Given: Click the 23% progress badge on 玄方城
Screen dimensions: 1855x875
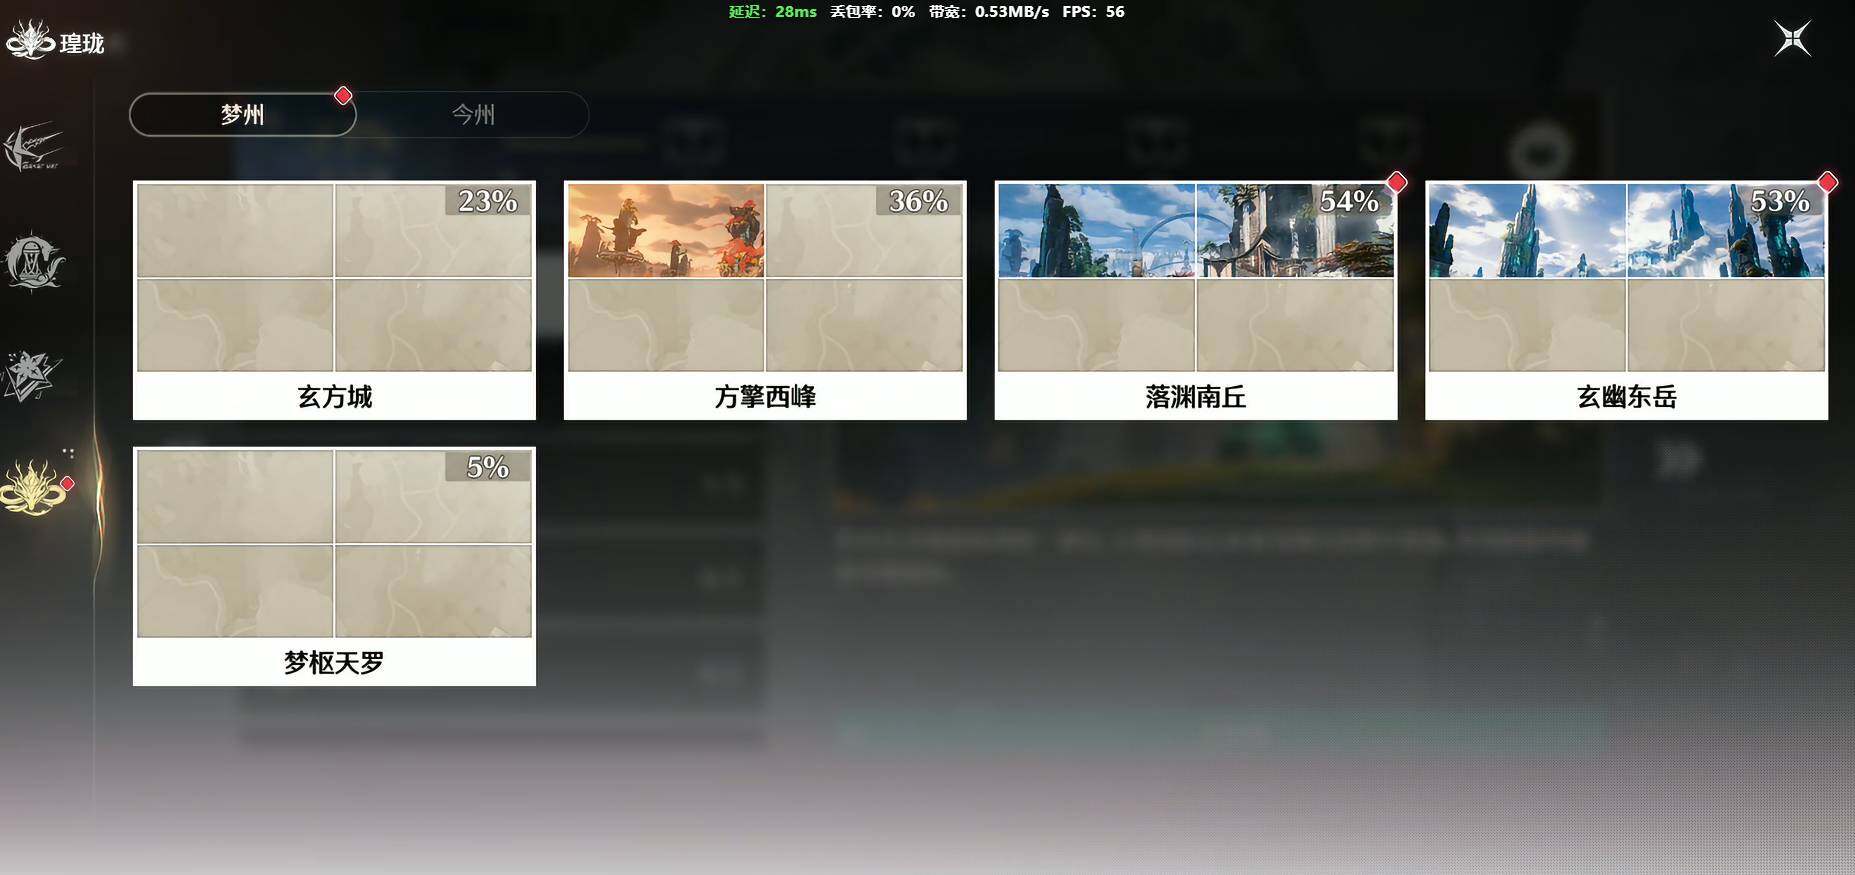Looking at the screenshot, I should pyautogui.click(x=488, y=201).
